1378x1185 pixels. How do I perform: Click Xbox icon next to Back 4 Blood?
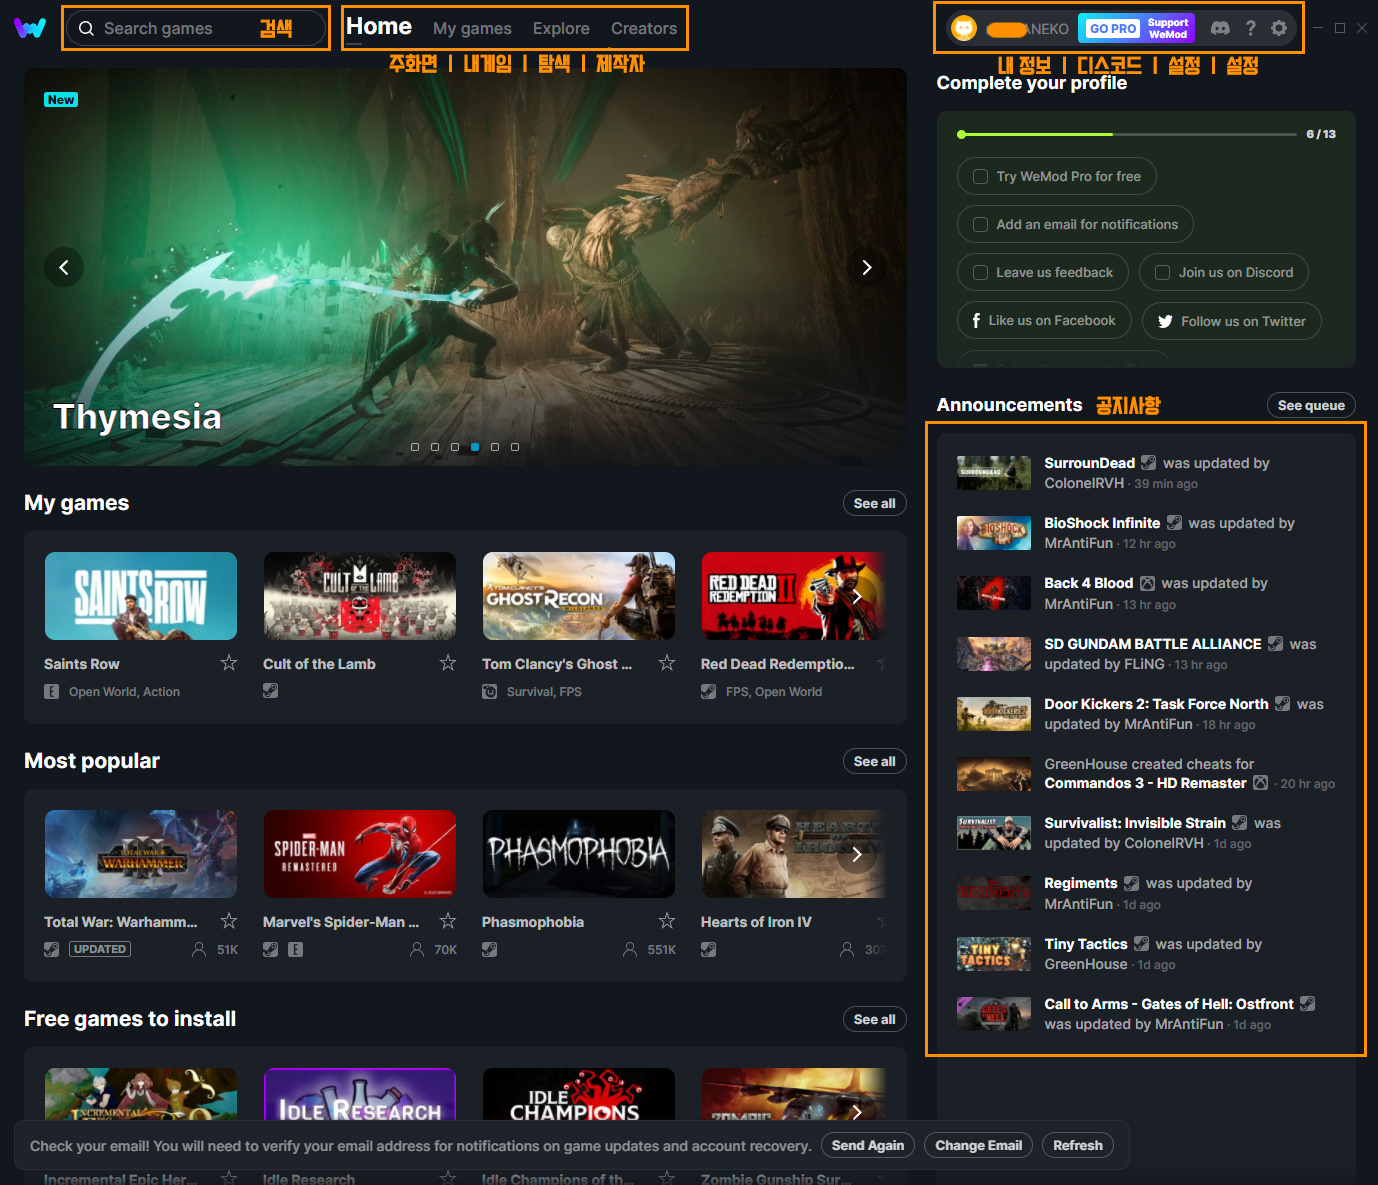(x=1148, y=583)
